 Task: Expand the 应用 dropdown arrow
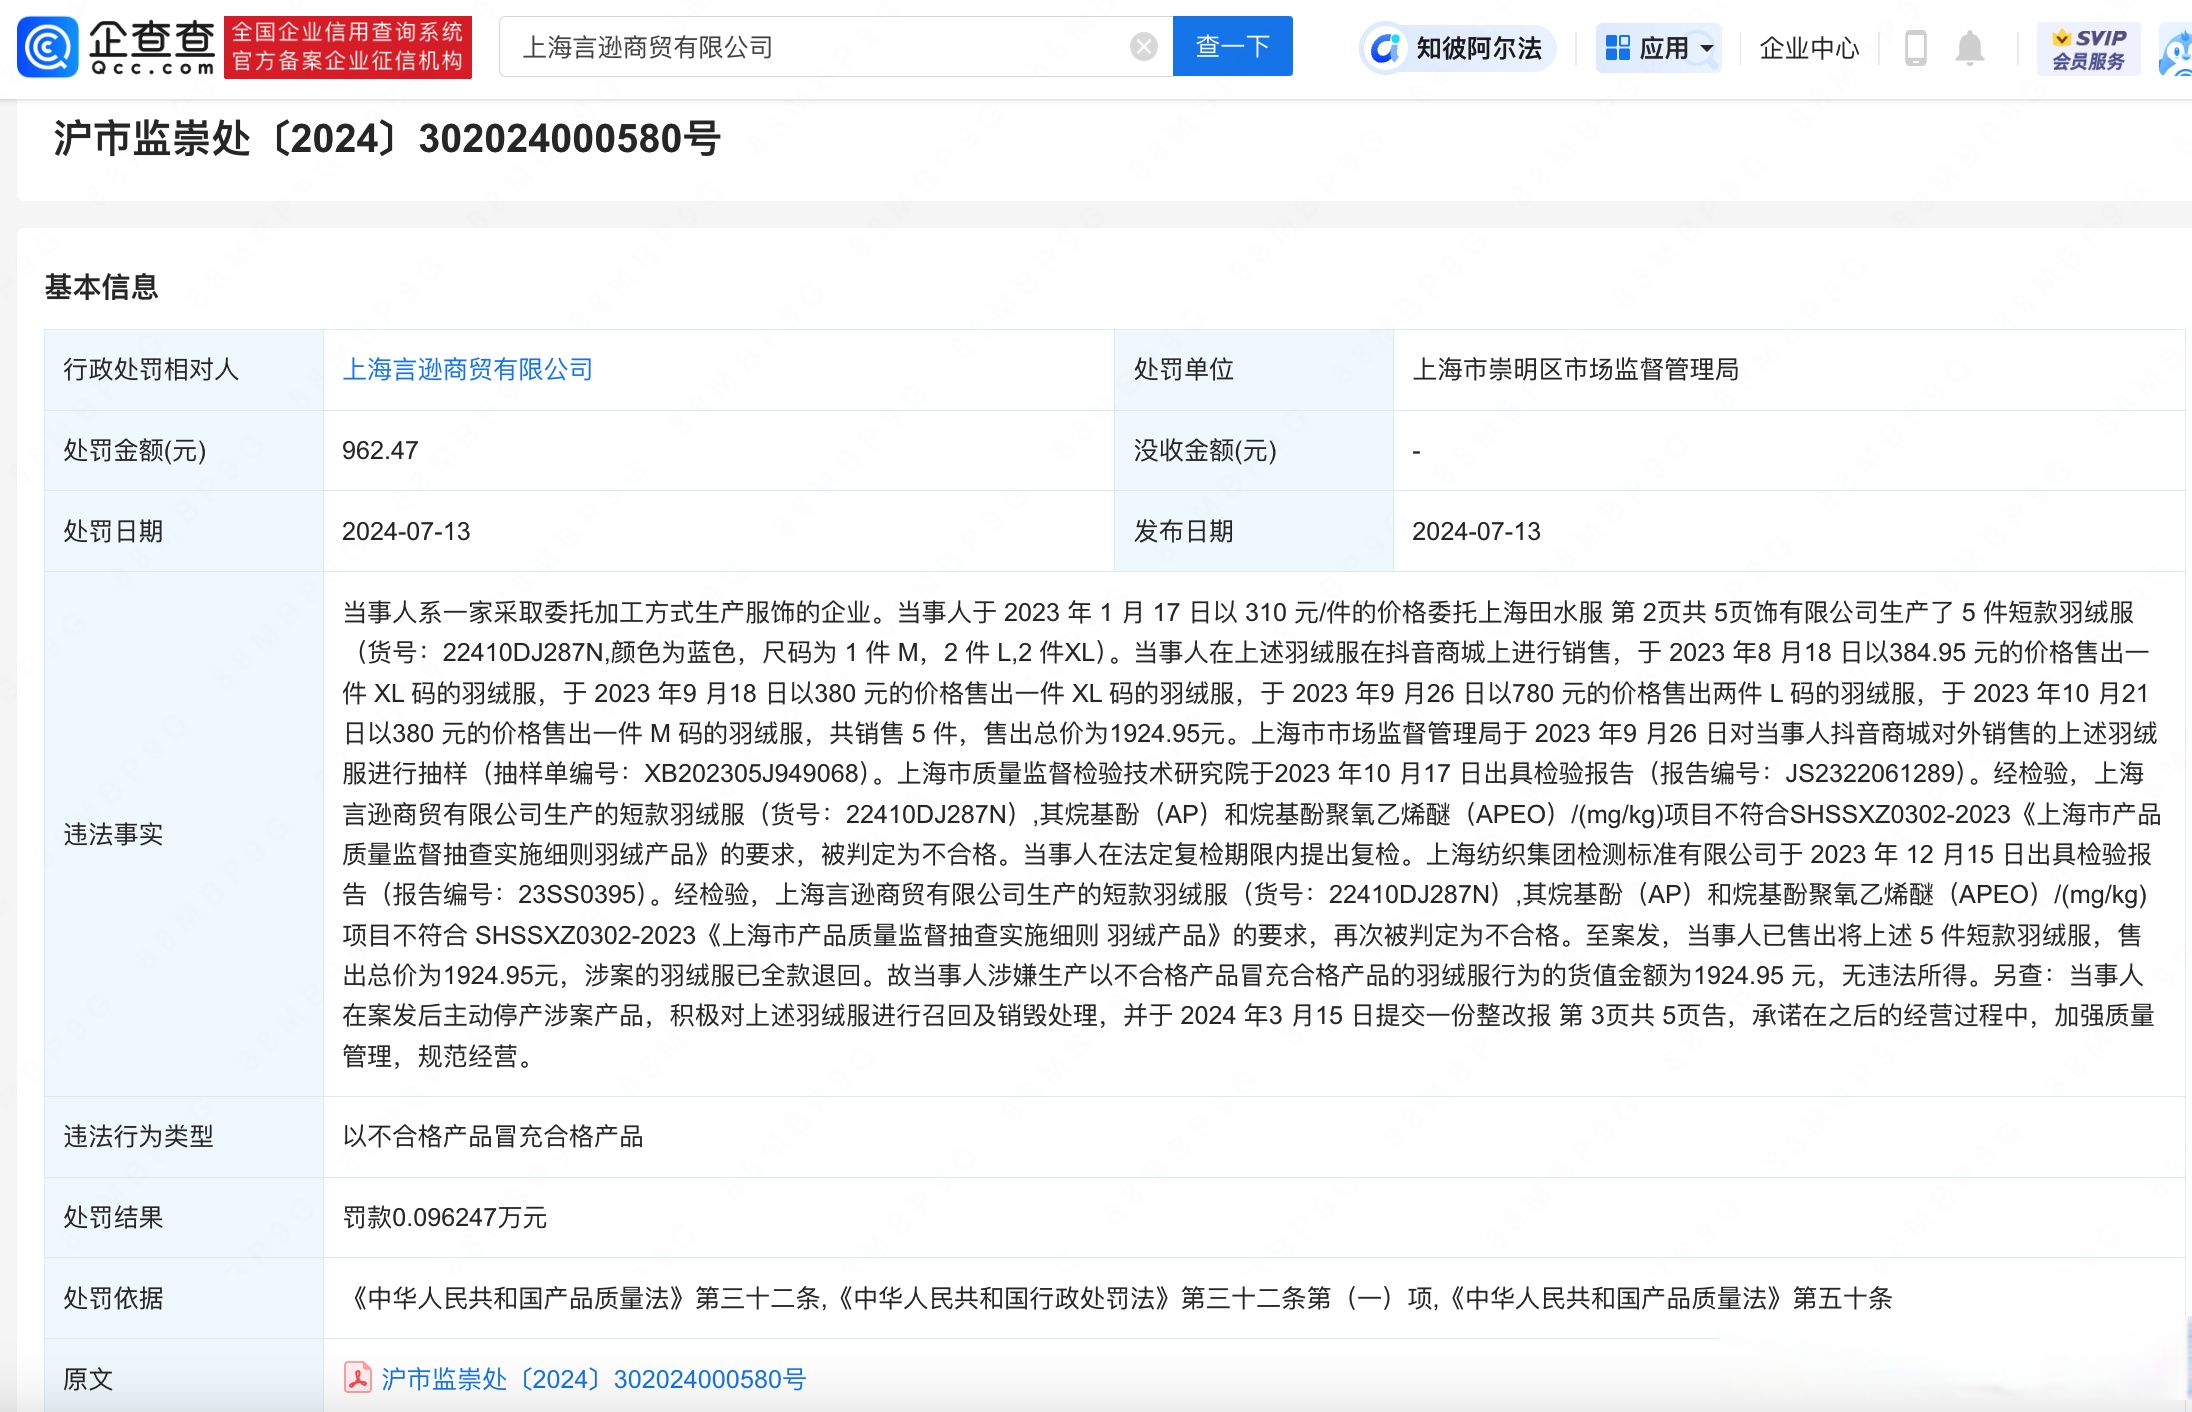pyautogui.click(x=1707, y=48)
